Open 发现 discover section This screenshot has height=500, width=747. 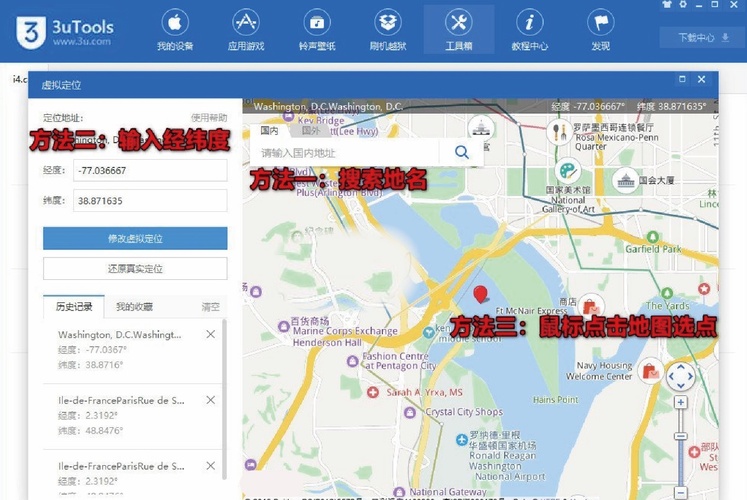[x=600, y=30]
